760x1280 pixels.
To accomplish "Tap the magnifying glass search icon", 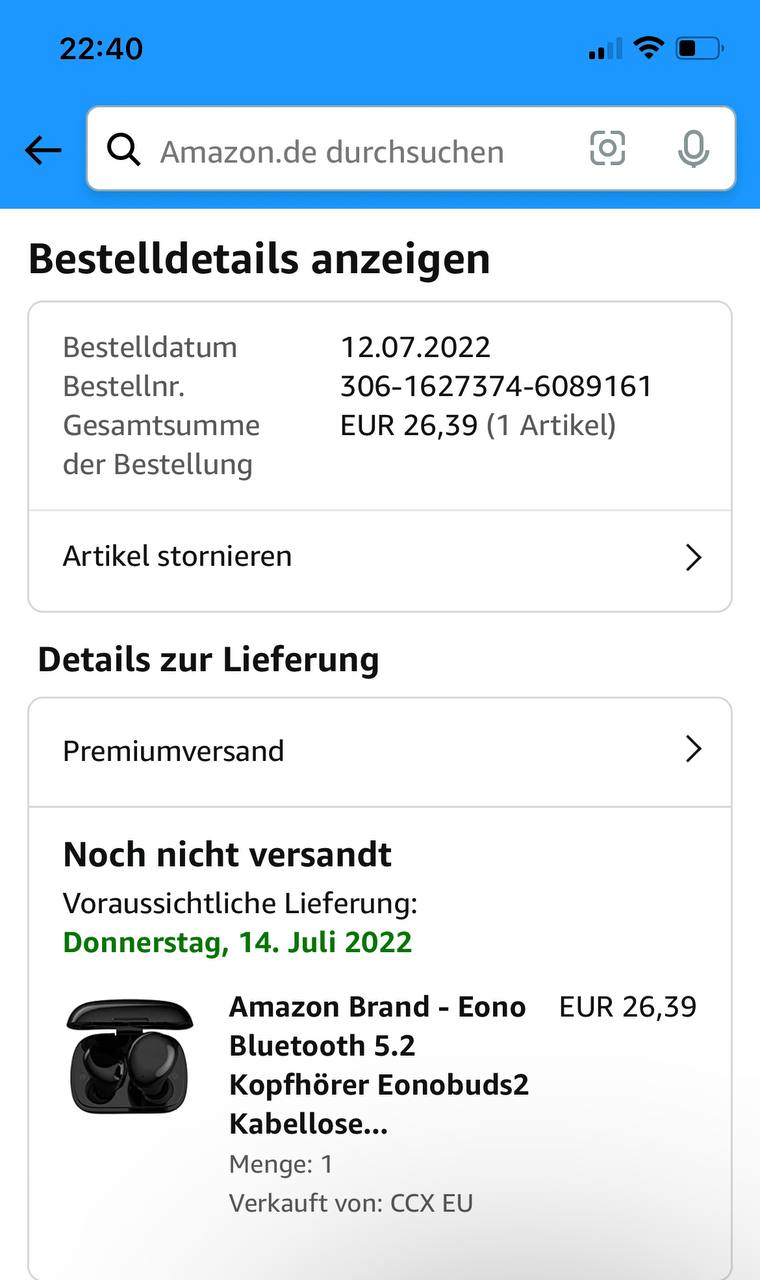I will click(124, 151).
